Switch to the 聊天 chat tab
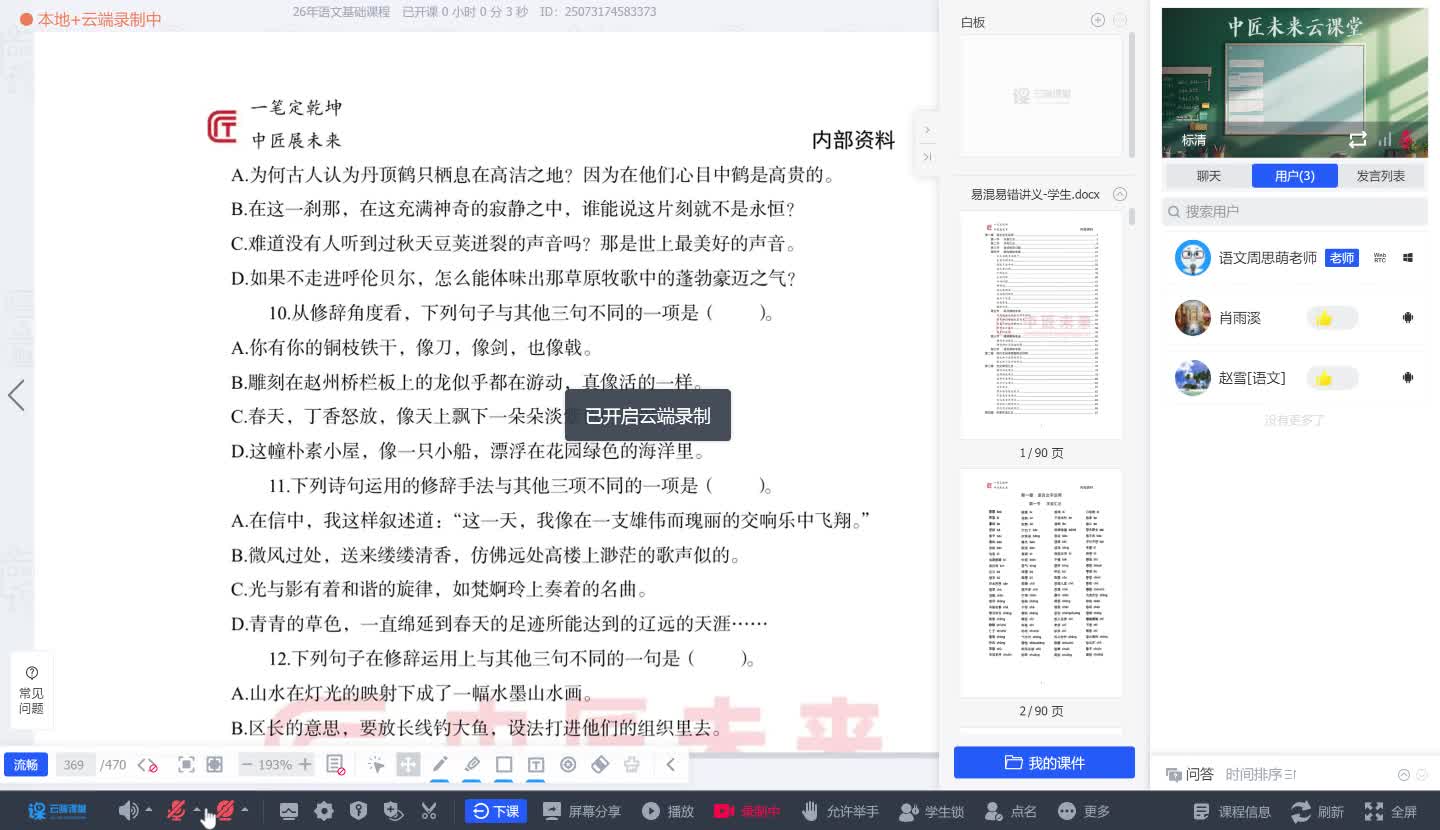1440x830 pixels. click(x=1208, y=174)
